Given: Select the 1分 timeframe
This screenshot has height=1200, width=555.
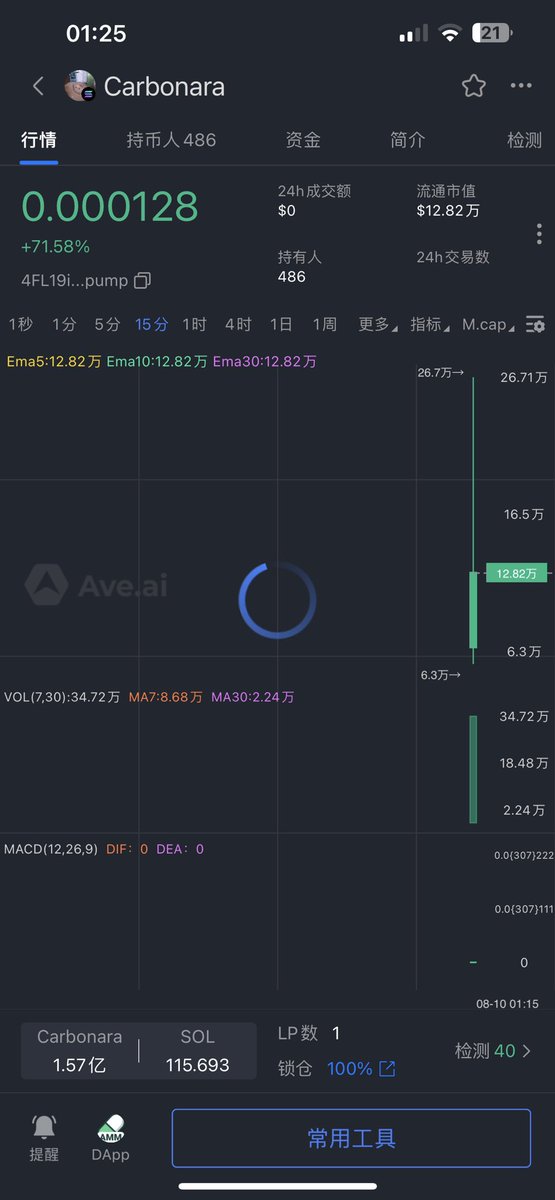Looking at the screenshot, I should pos(64,324).
